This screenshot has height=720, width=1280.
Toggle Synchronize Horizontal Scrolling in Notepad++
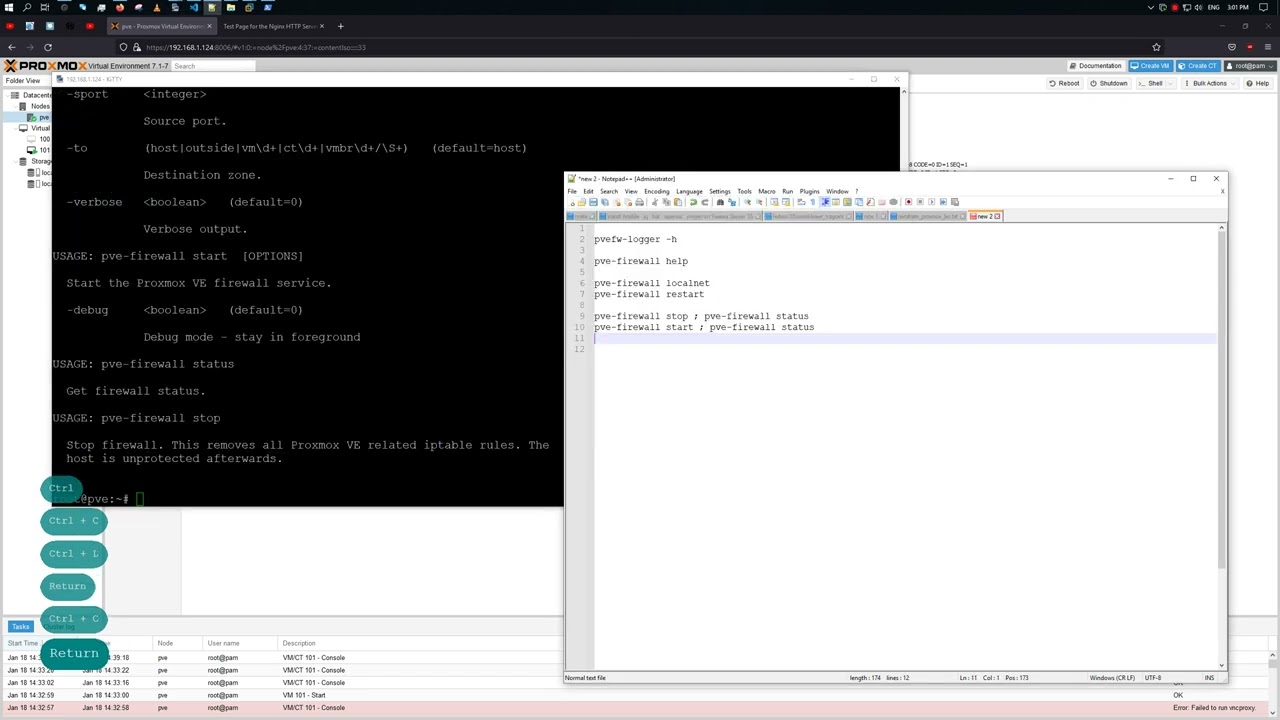pos(786,202)
